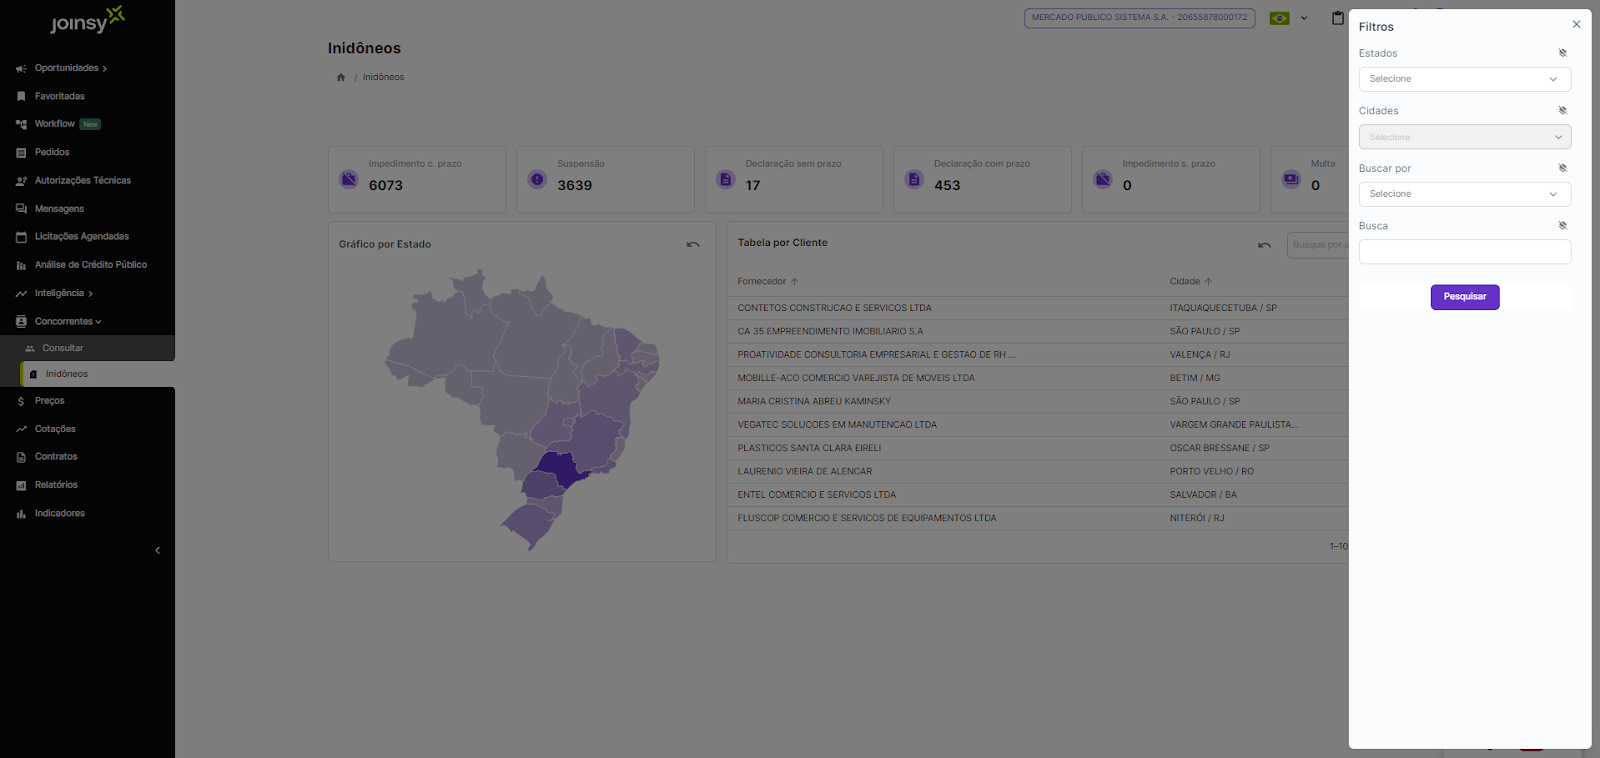1600x758 pixels.
Task: Reset the Gráfico por Estado chart
Action: tap(693, 245)
